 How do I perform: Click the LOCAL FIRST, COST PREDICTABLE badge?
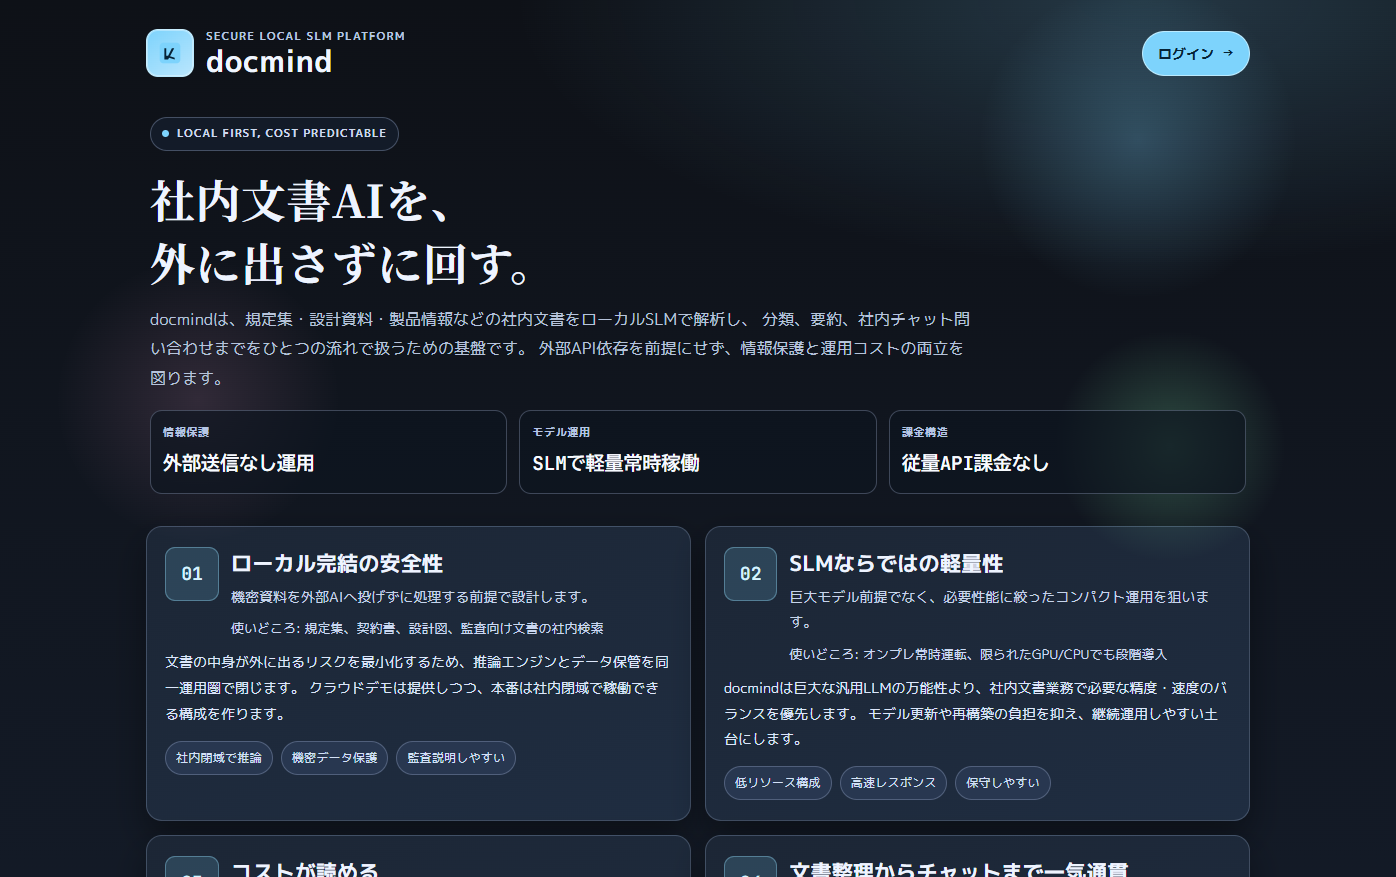[x=274, y=134]
